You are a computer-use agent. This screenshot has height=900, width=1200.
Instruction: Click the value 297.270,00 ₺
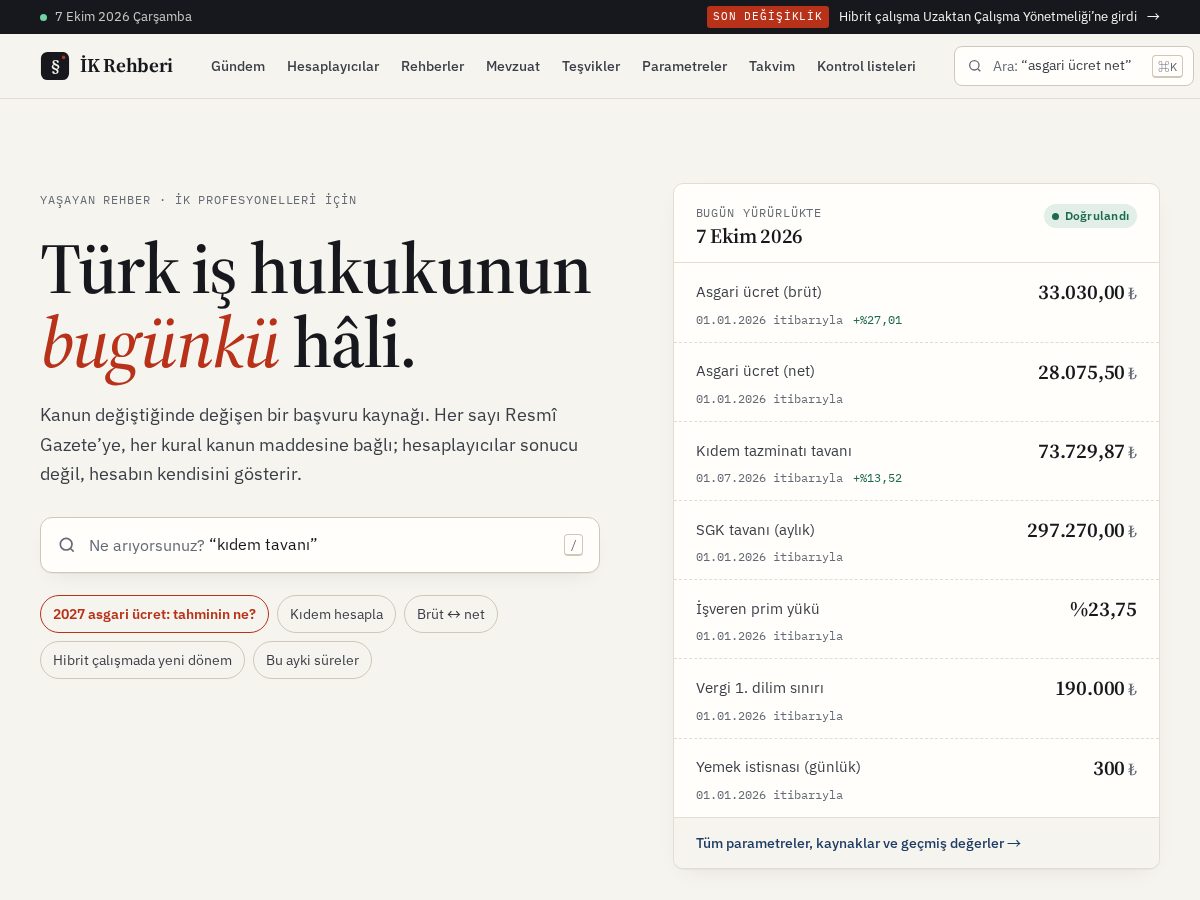click(x=1082, y=531)
